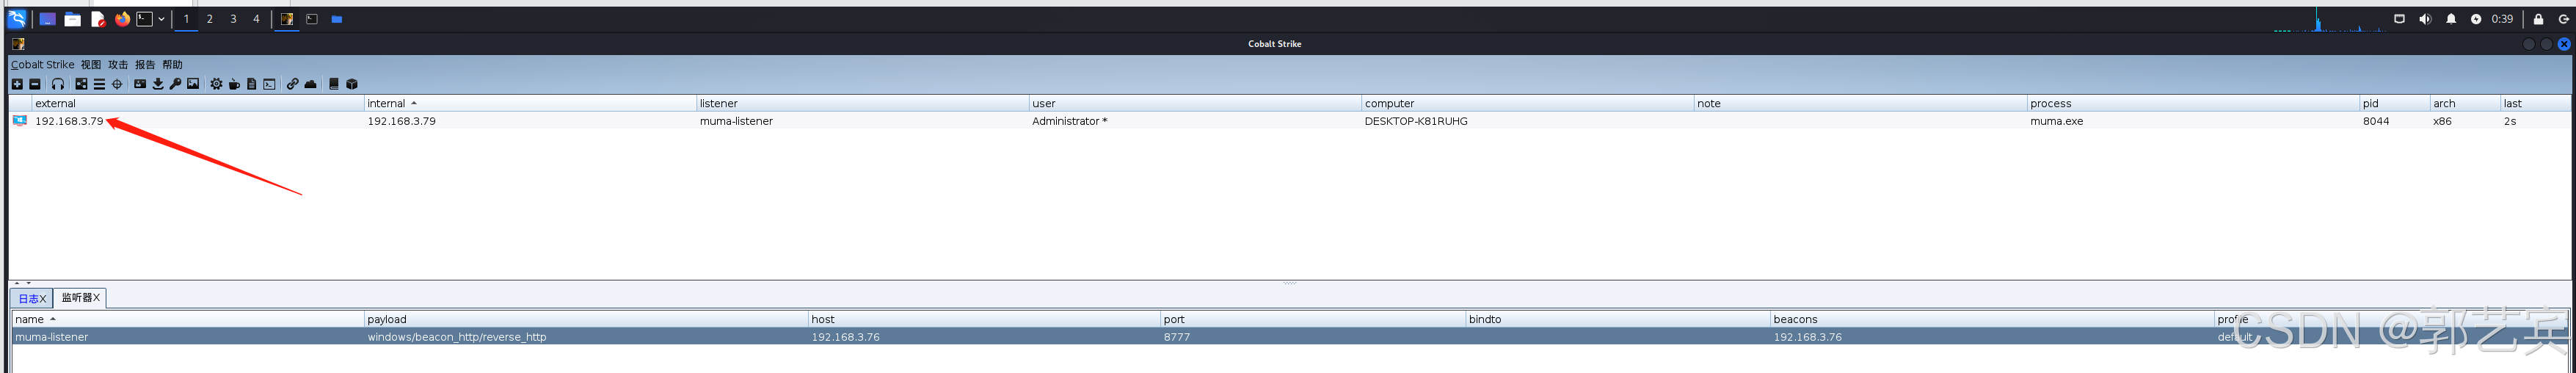
Task: Switch to the pivot graph view icon
Action: pos(81,84)
